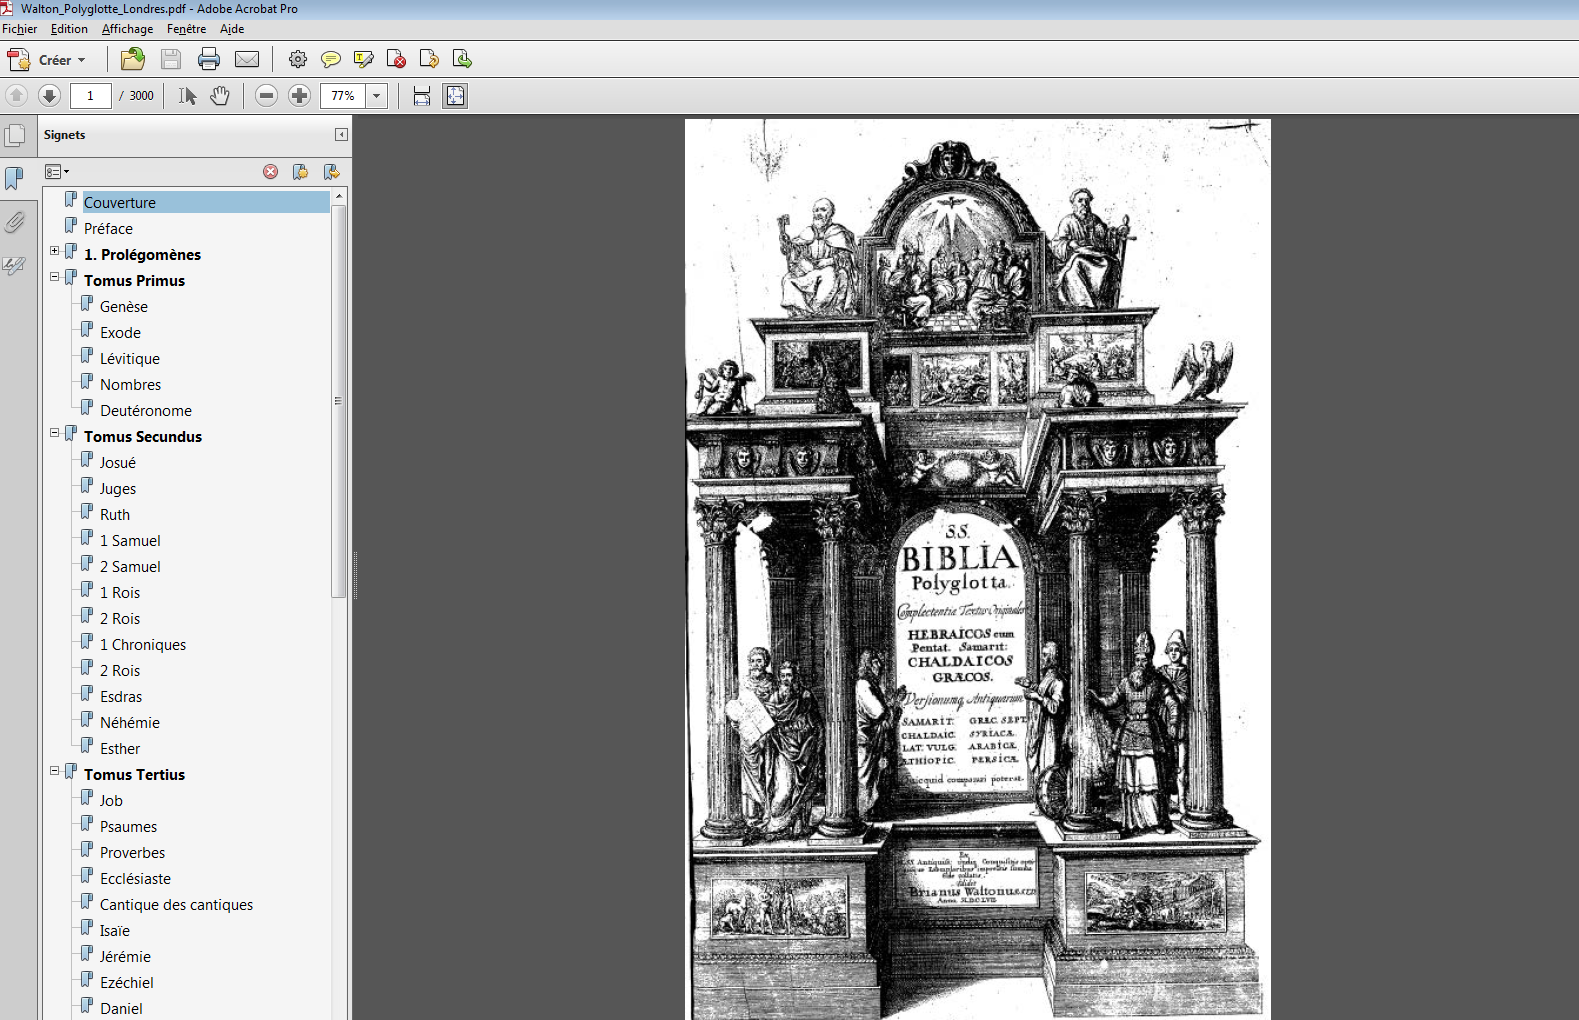Send the file via the email envelope icon
This screenshot has width=1579, height=1020.
(247, 59)
